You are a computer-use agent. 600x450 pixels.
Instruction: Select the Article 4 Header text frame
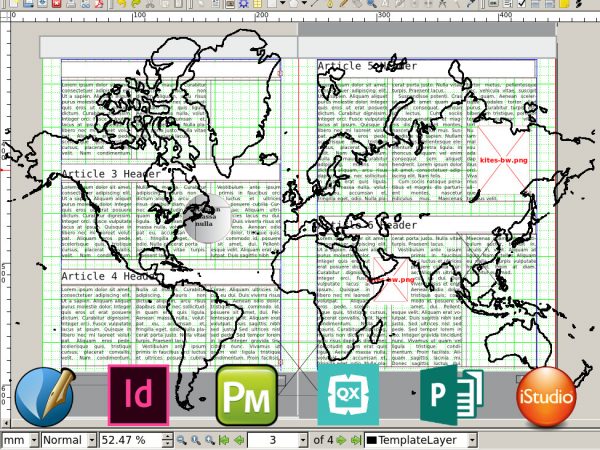[x=171, y=276]
